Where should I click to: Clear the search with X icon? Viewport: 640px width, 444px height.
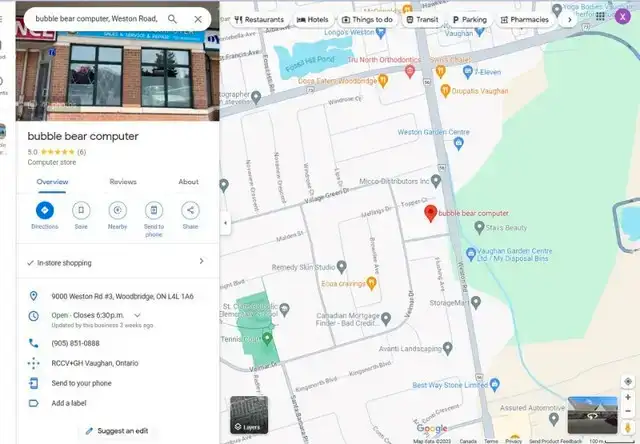(197, 19)
